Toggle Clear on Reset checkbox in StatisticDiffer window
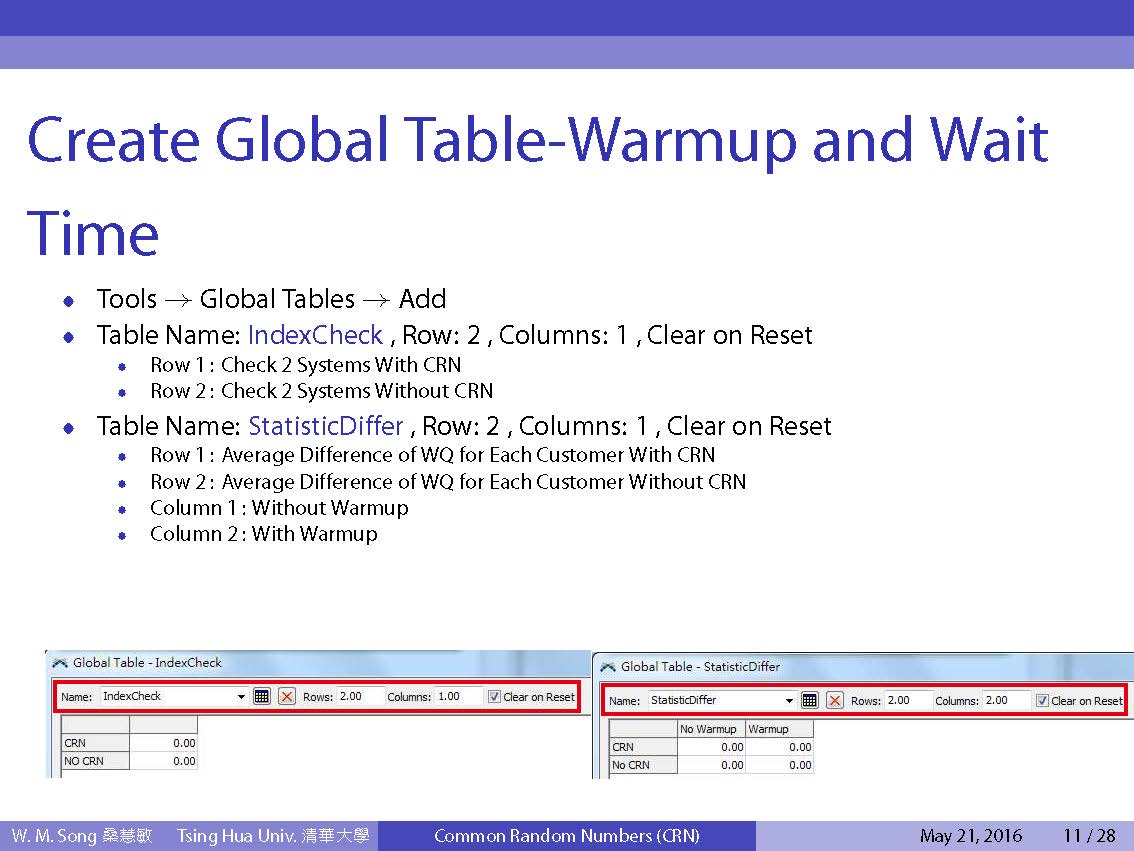1134x851 pixels. coord(1042,700)
